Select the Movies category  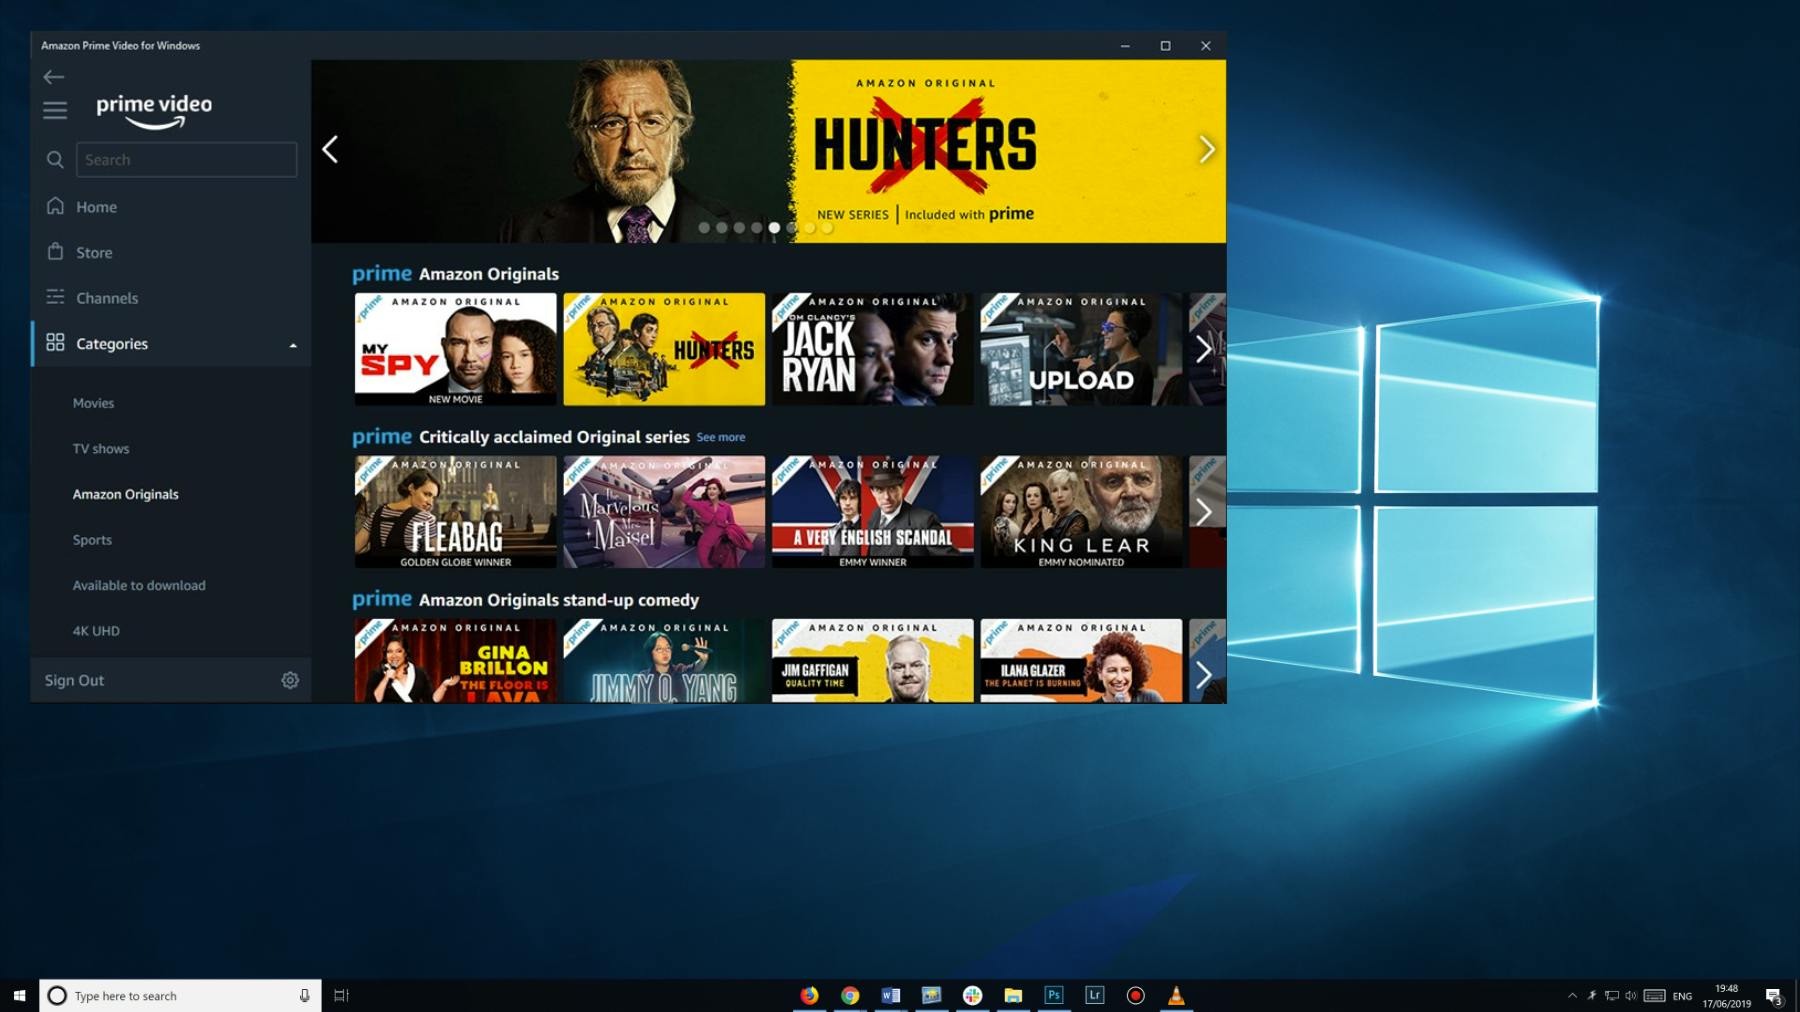pos(93,402)
